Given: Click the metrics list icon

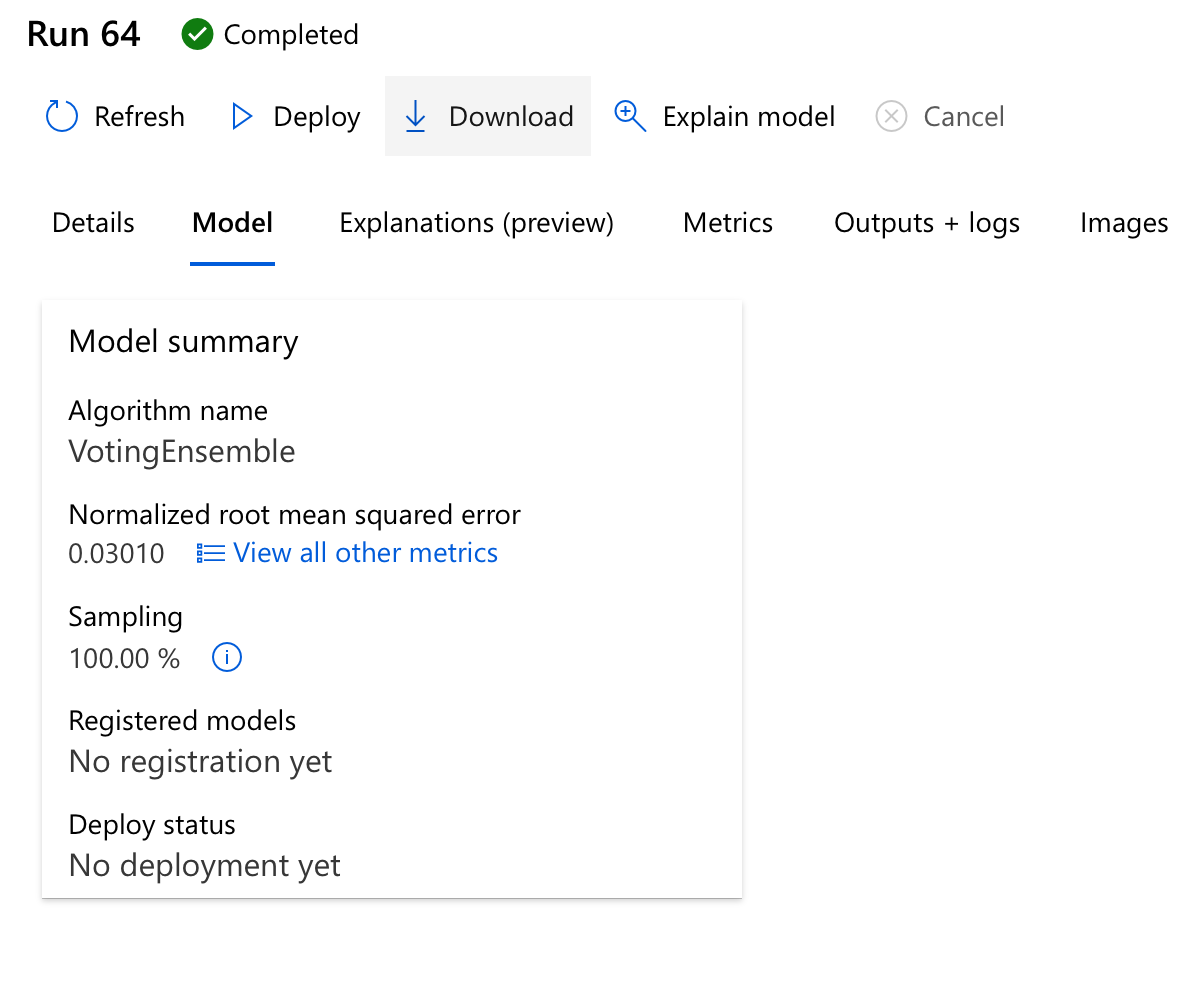Looking at the screenshot, I should pyautogui.click(x=211, y=553).
